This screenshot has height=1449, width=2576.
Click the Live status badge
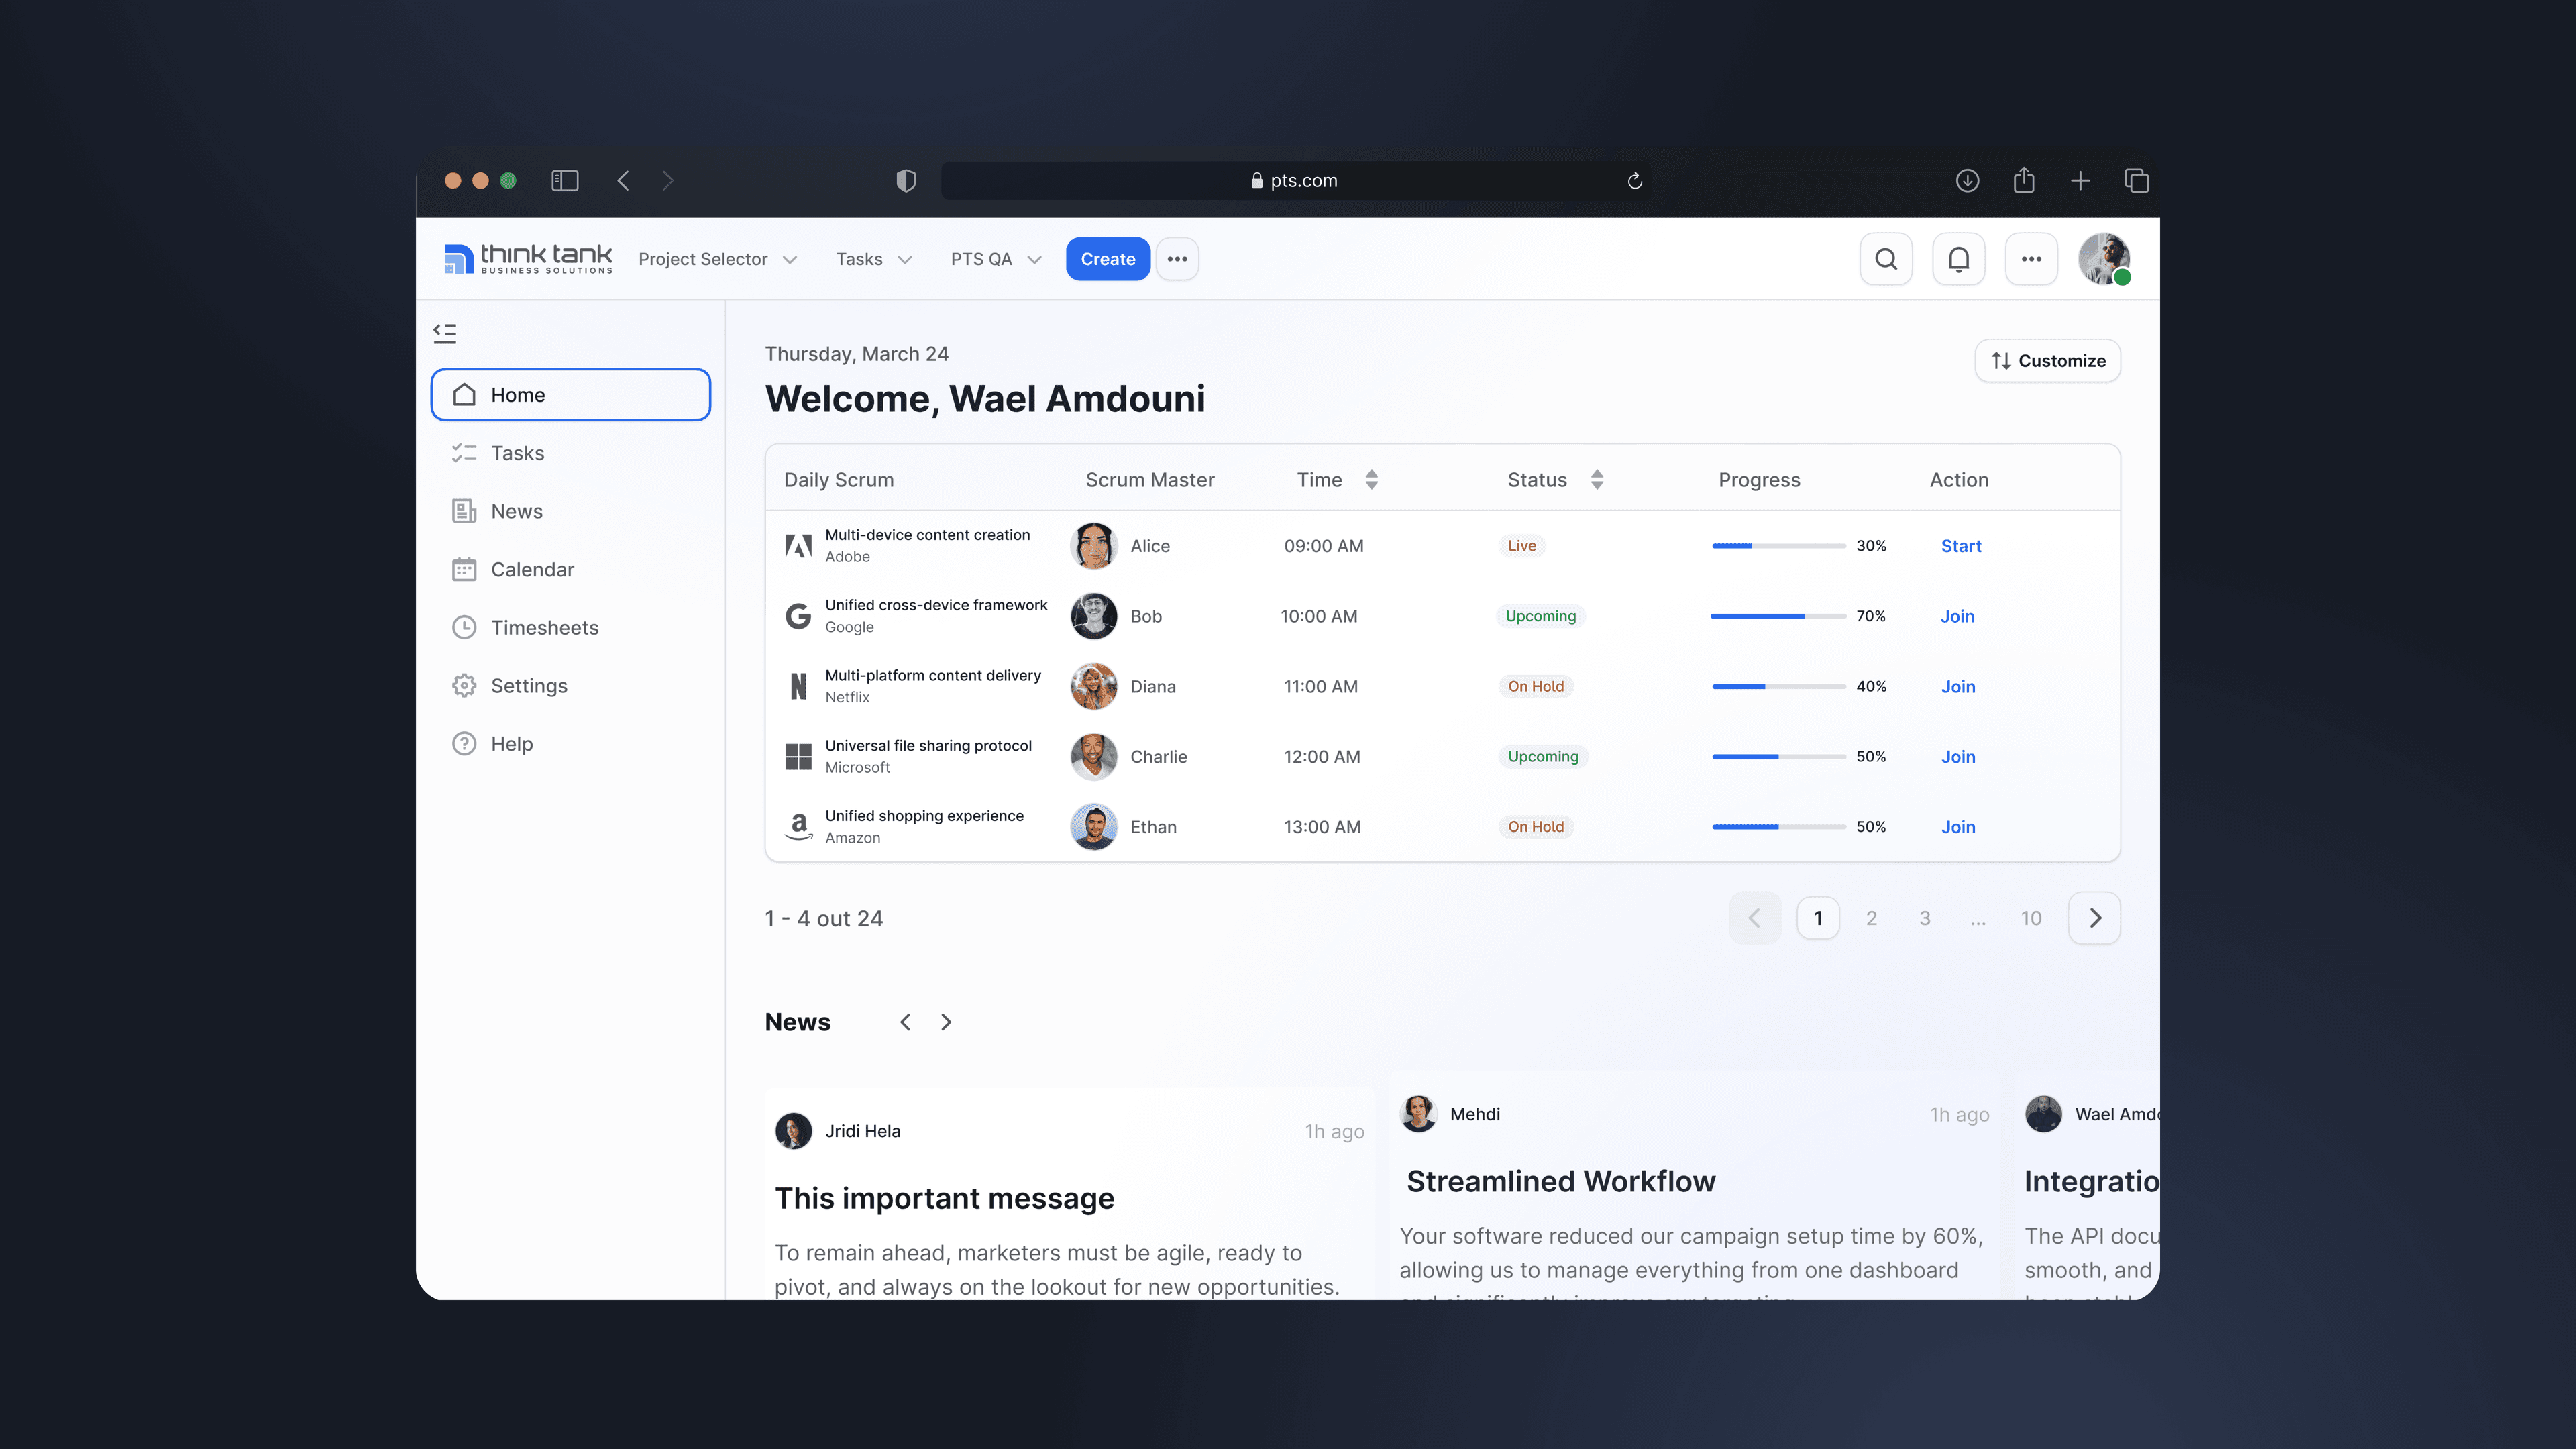pos(1522,546)
